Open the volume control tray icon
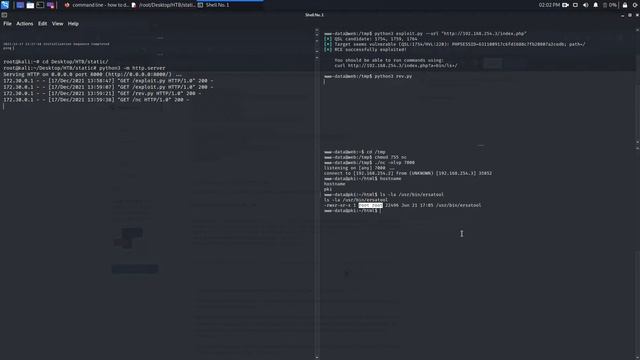The image size is (640, 360). click(586, 5)
